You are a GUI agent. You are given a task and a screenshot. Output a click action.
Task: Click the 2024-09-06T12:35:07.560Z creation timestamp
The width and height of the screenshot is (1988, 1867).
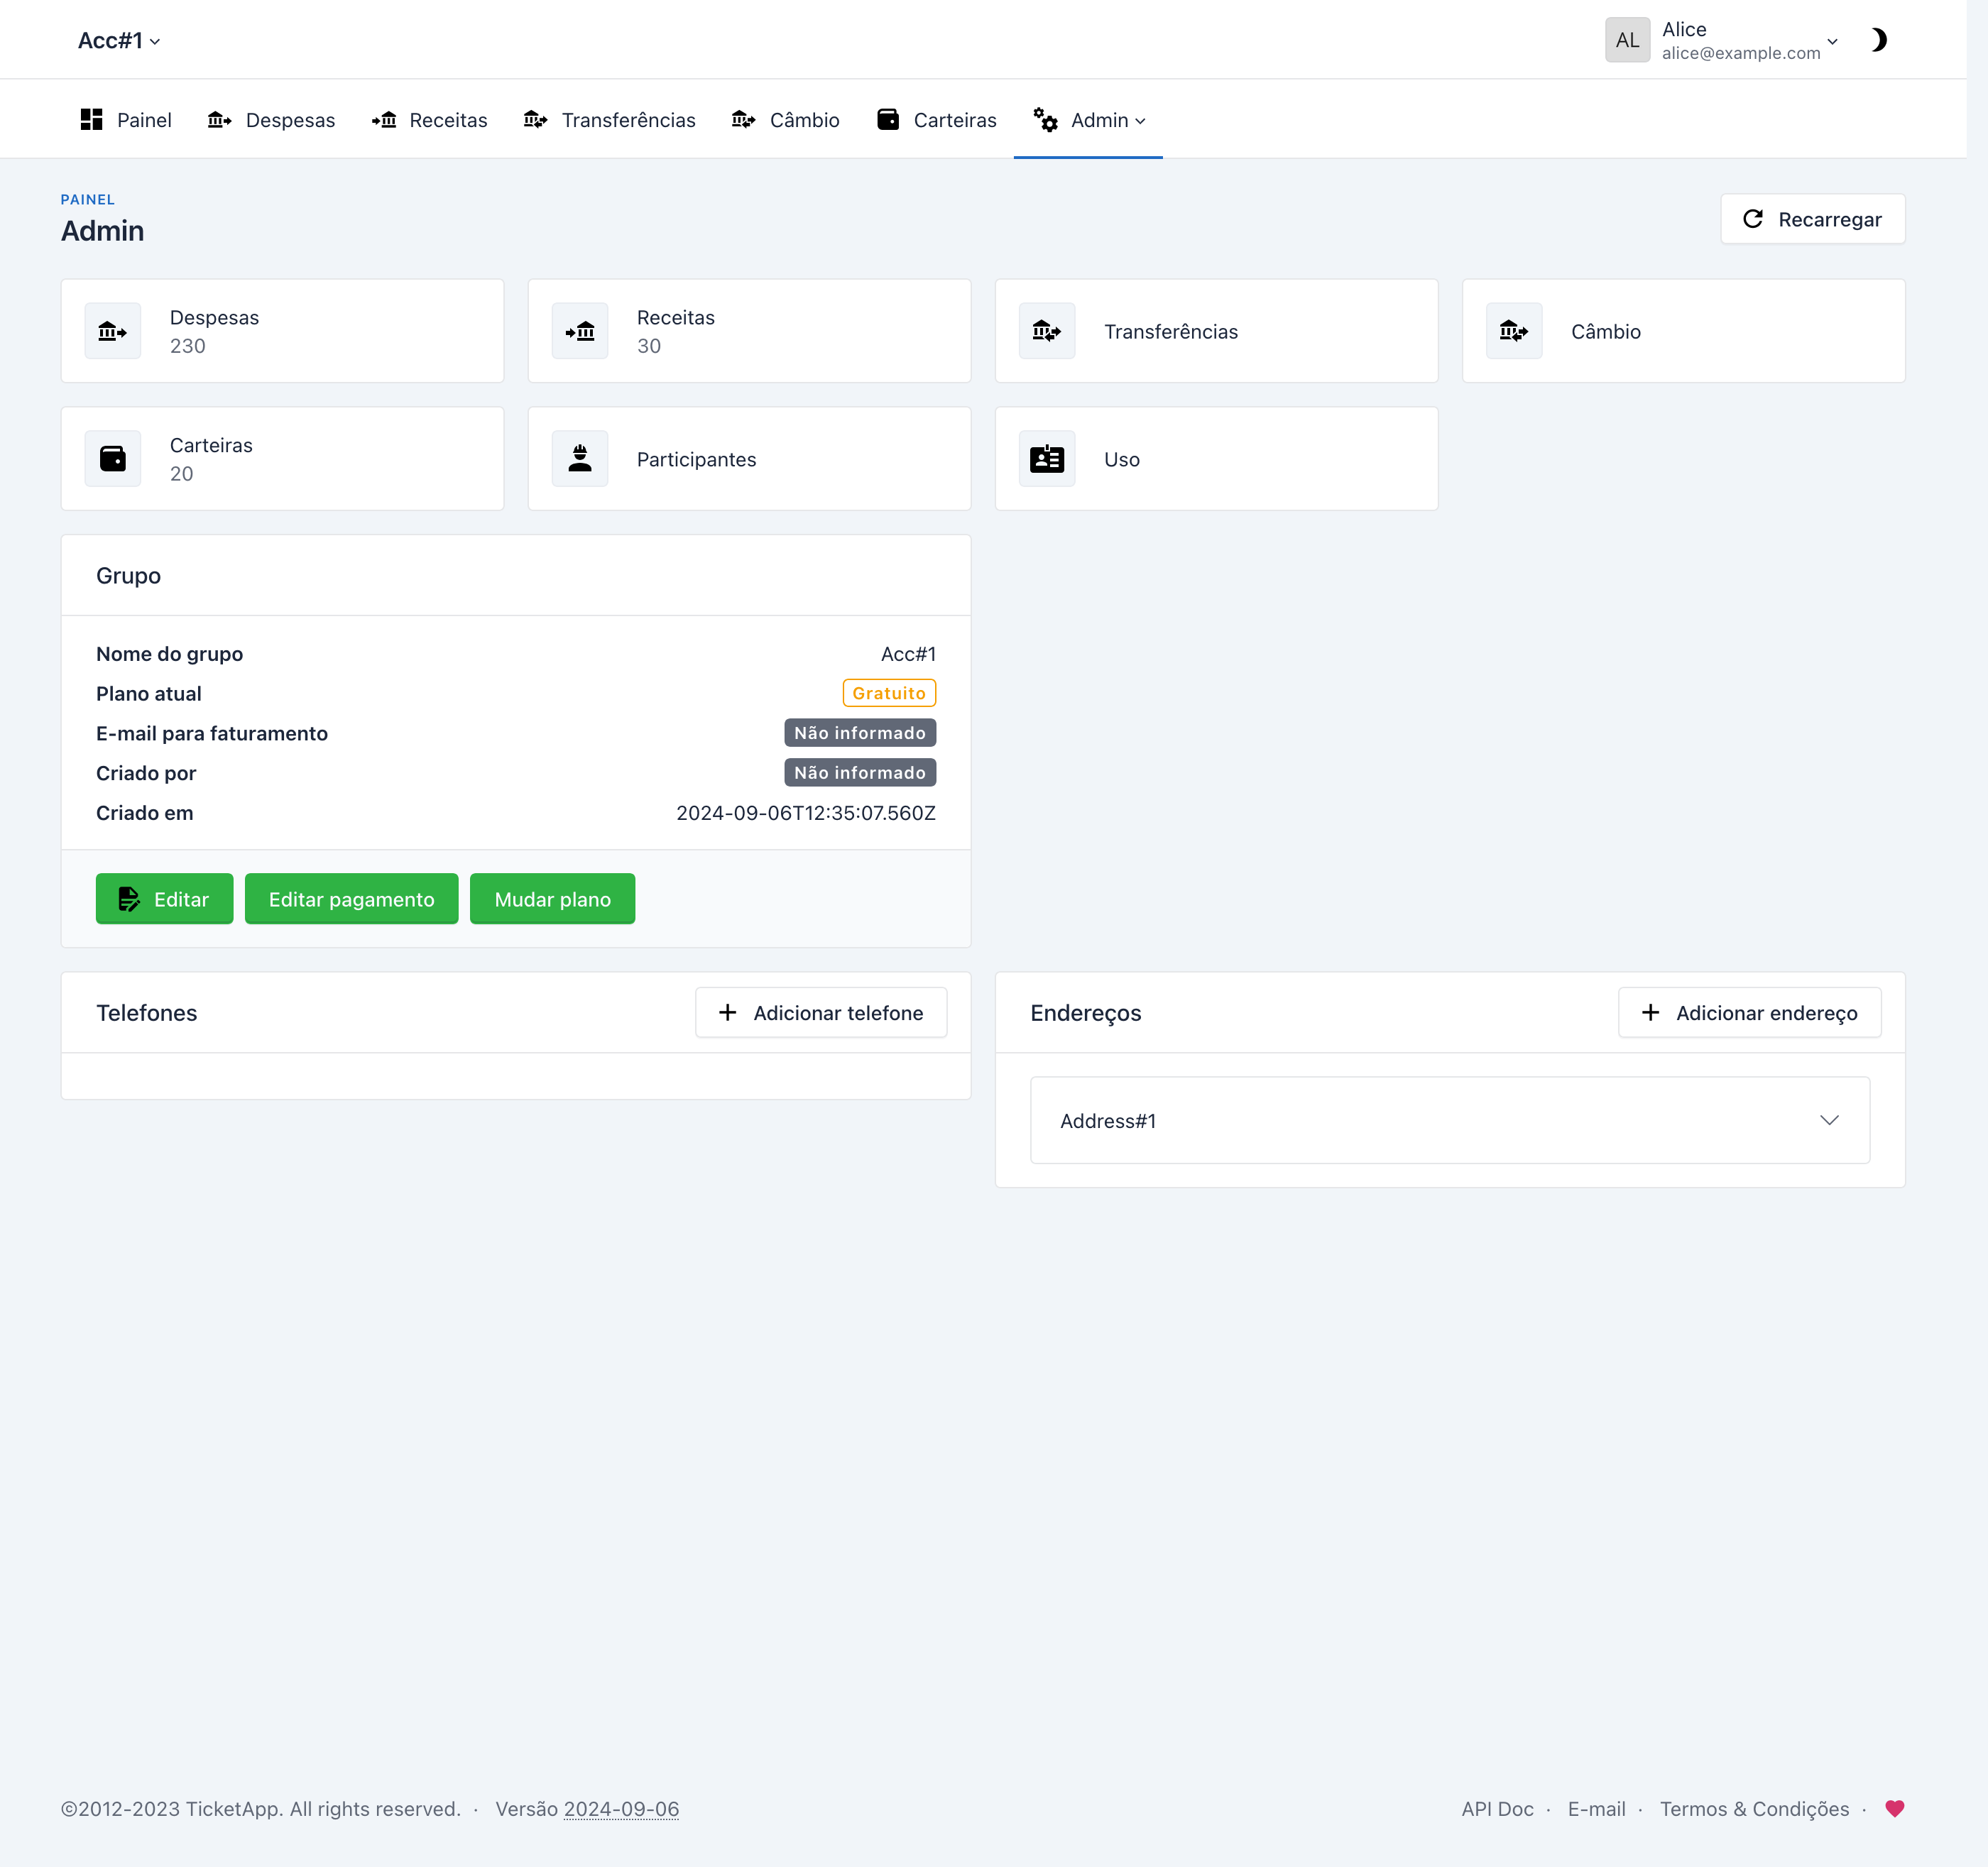click(x=806, y=813)
